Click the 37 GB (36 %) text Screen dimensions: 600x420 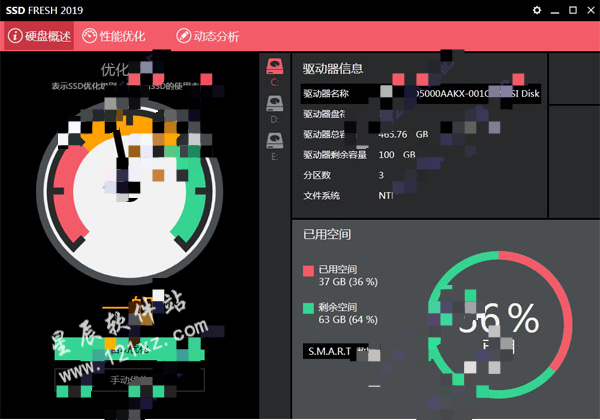point(348,282)
